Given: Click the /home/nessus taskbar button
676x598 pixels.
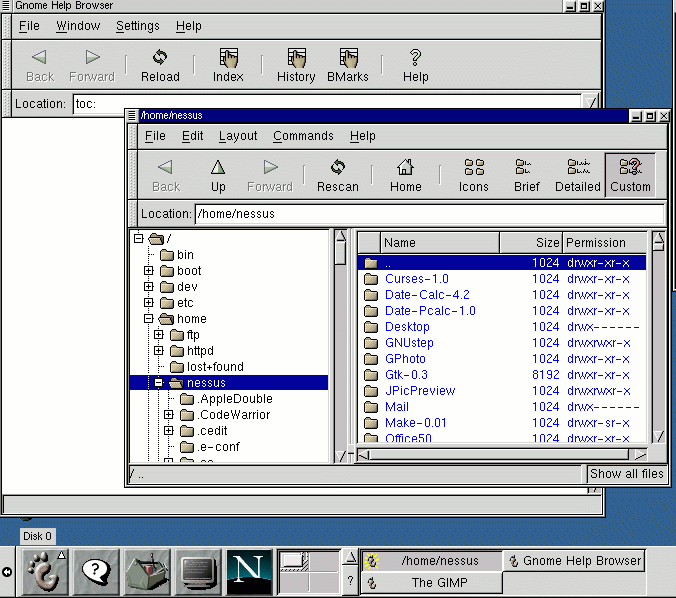Looking at the screenshot, I should pos(432,560).
